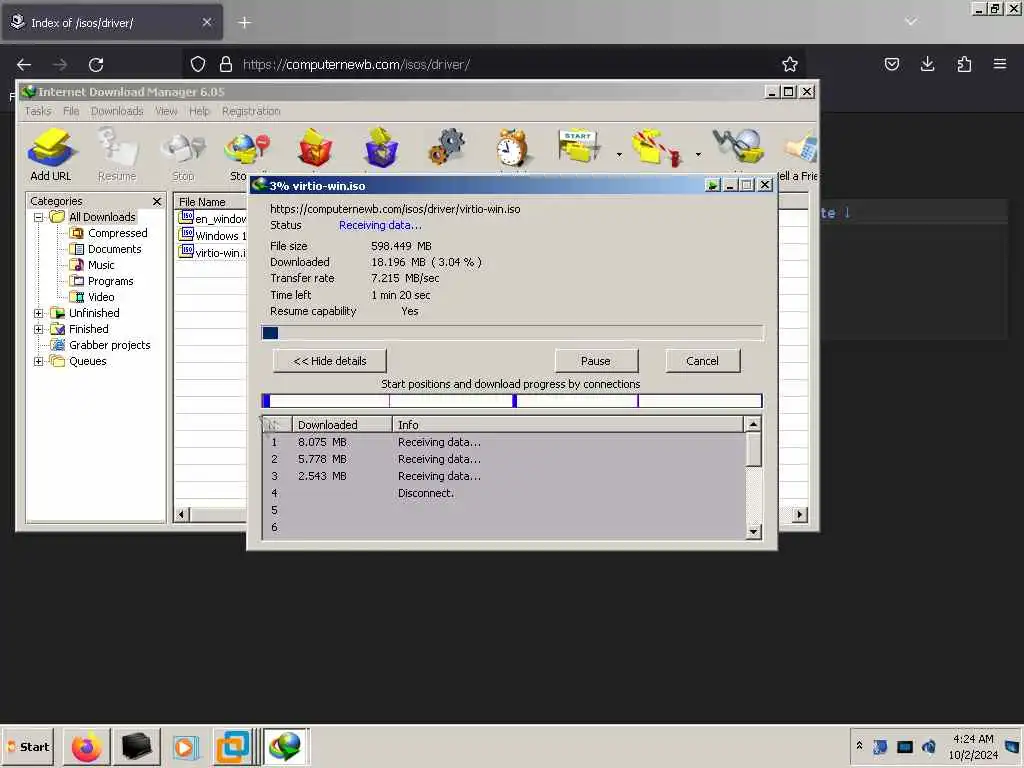1024x768 pixels.
Task: Cancel the virtio-win.iso download
Action: tap(702, 361)
